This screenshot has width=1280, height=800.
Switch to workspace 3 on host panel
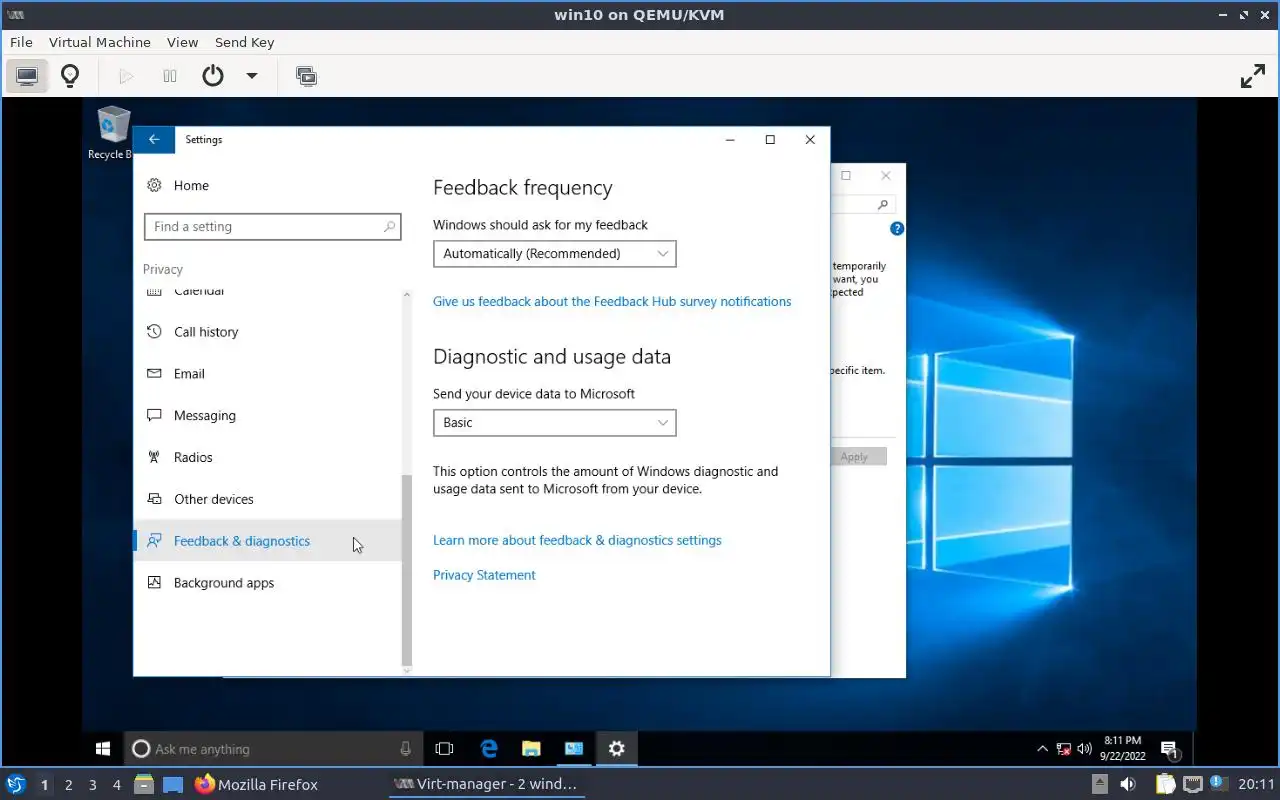[x=92, y=785]
